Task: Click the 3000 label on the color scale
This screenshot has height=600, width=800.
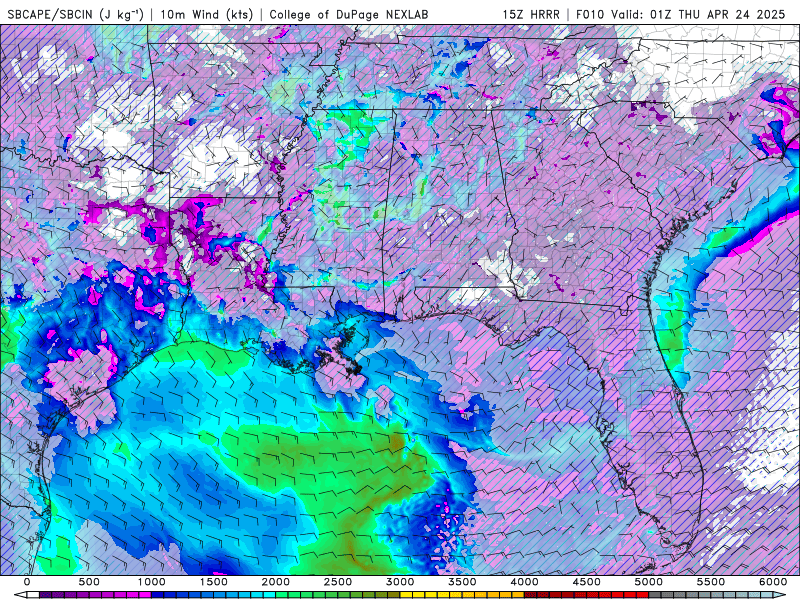Action: (400, 582)
